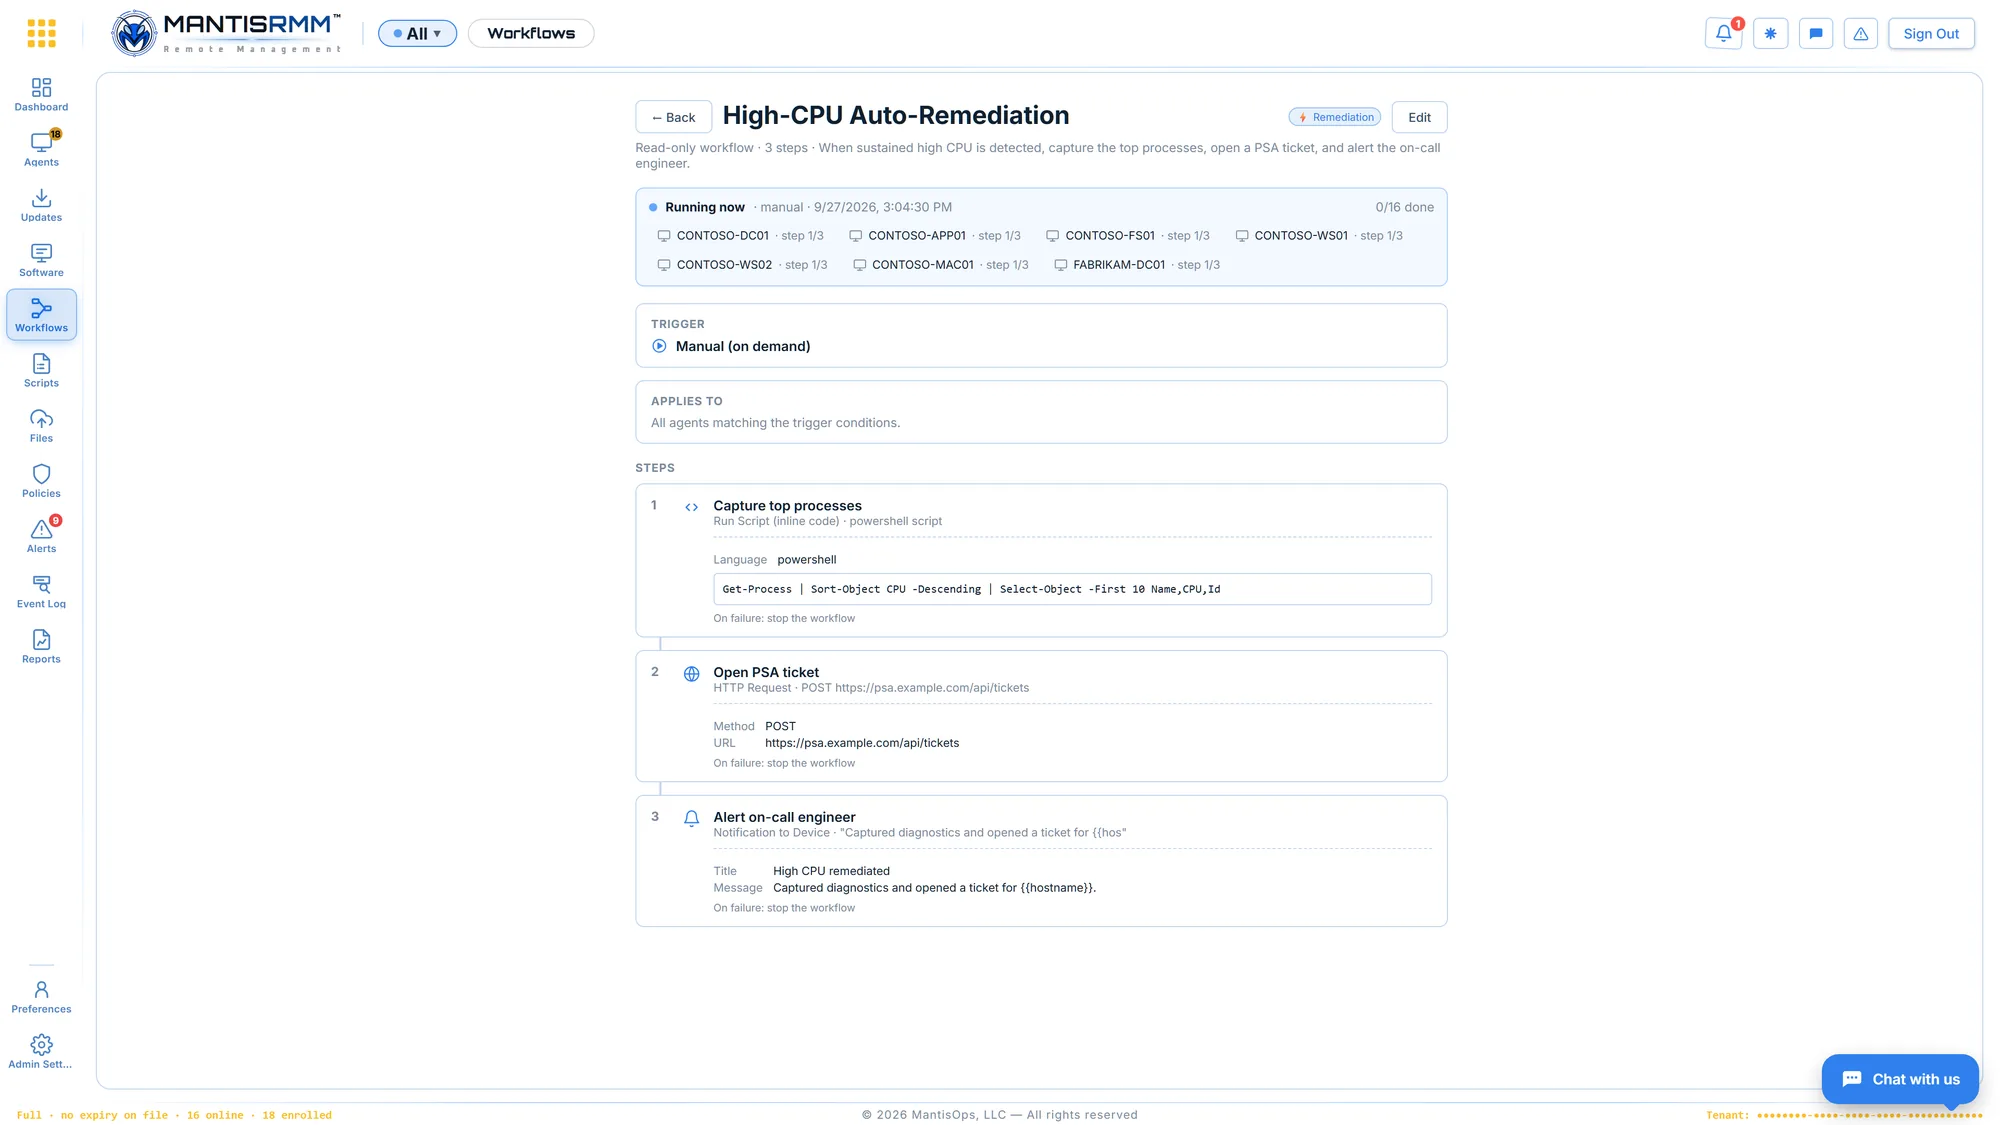
Task: Click the Open PSA ticket step title
Action: pos(766,673)
